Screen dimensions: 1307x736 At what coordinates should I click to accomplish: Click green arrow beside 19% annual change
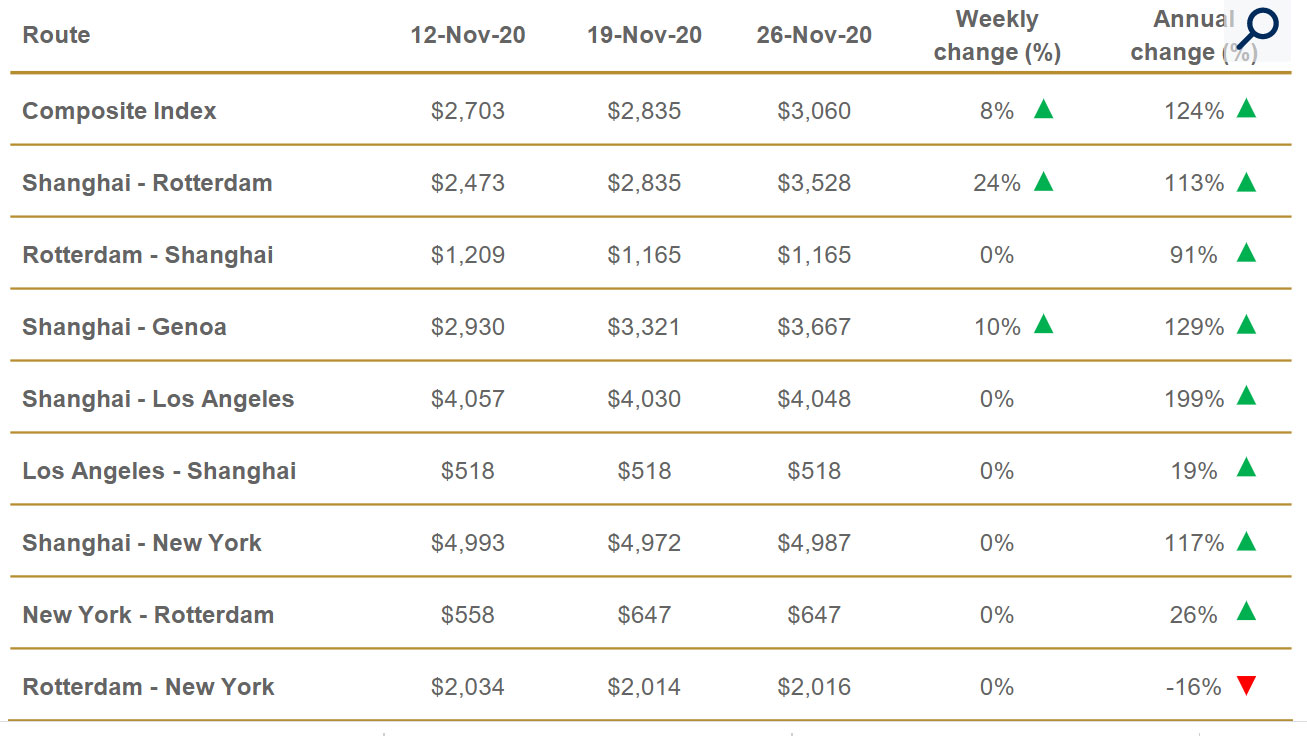coord(1245,467)
